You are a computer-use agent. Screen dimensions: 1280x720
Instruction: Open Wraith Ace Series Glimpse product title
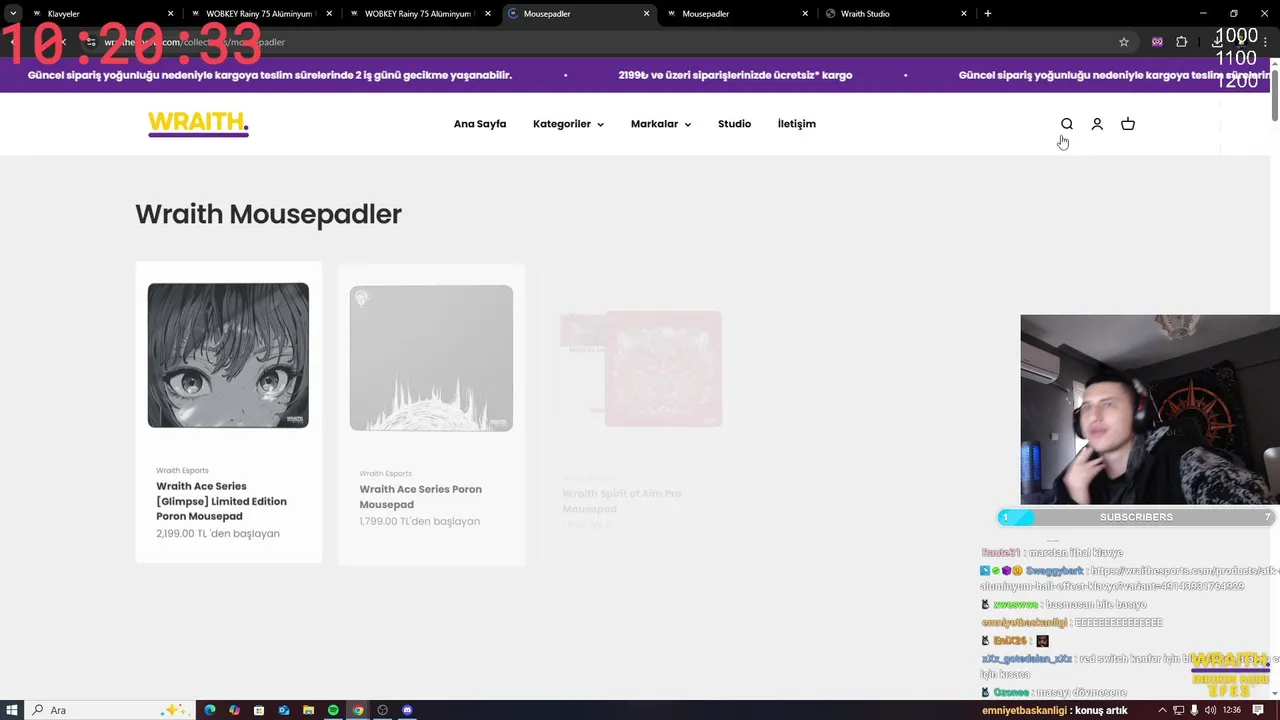pos(221,501)
